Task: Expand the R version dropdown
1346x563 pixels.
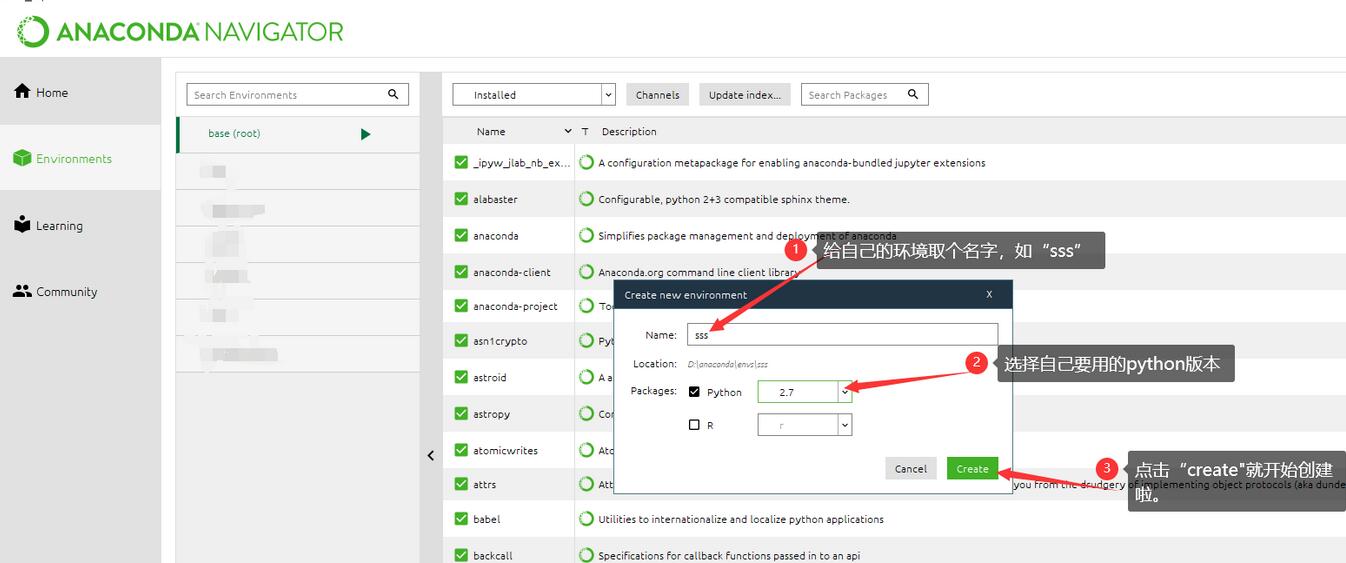Action: (845, 425)
